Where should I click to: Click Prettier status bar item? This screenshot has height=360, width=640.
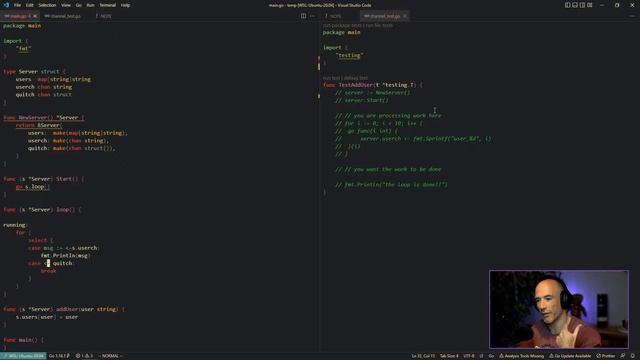606,356
